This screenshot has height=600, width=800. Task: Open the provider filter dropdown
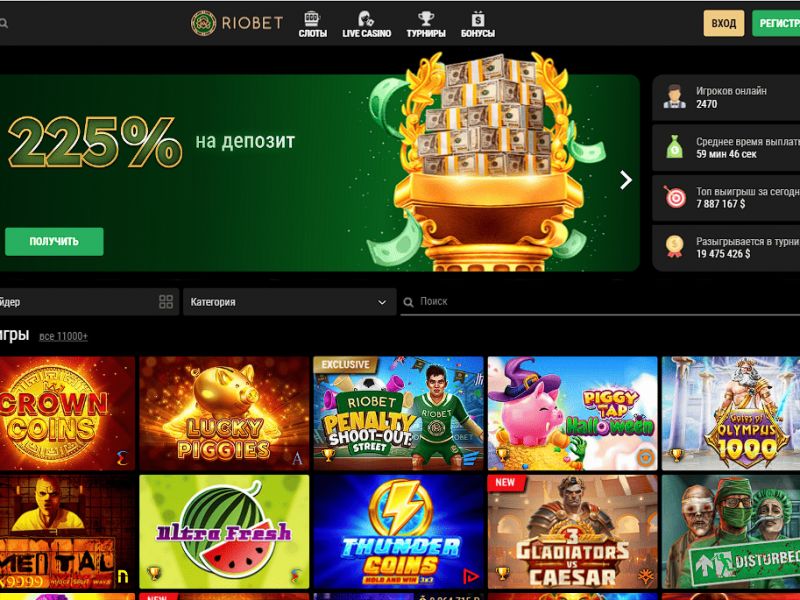(x=89, y=302)
